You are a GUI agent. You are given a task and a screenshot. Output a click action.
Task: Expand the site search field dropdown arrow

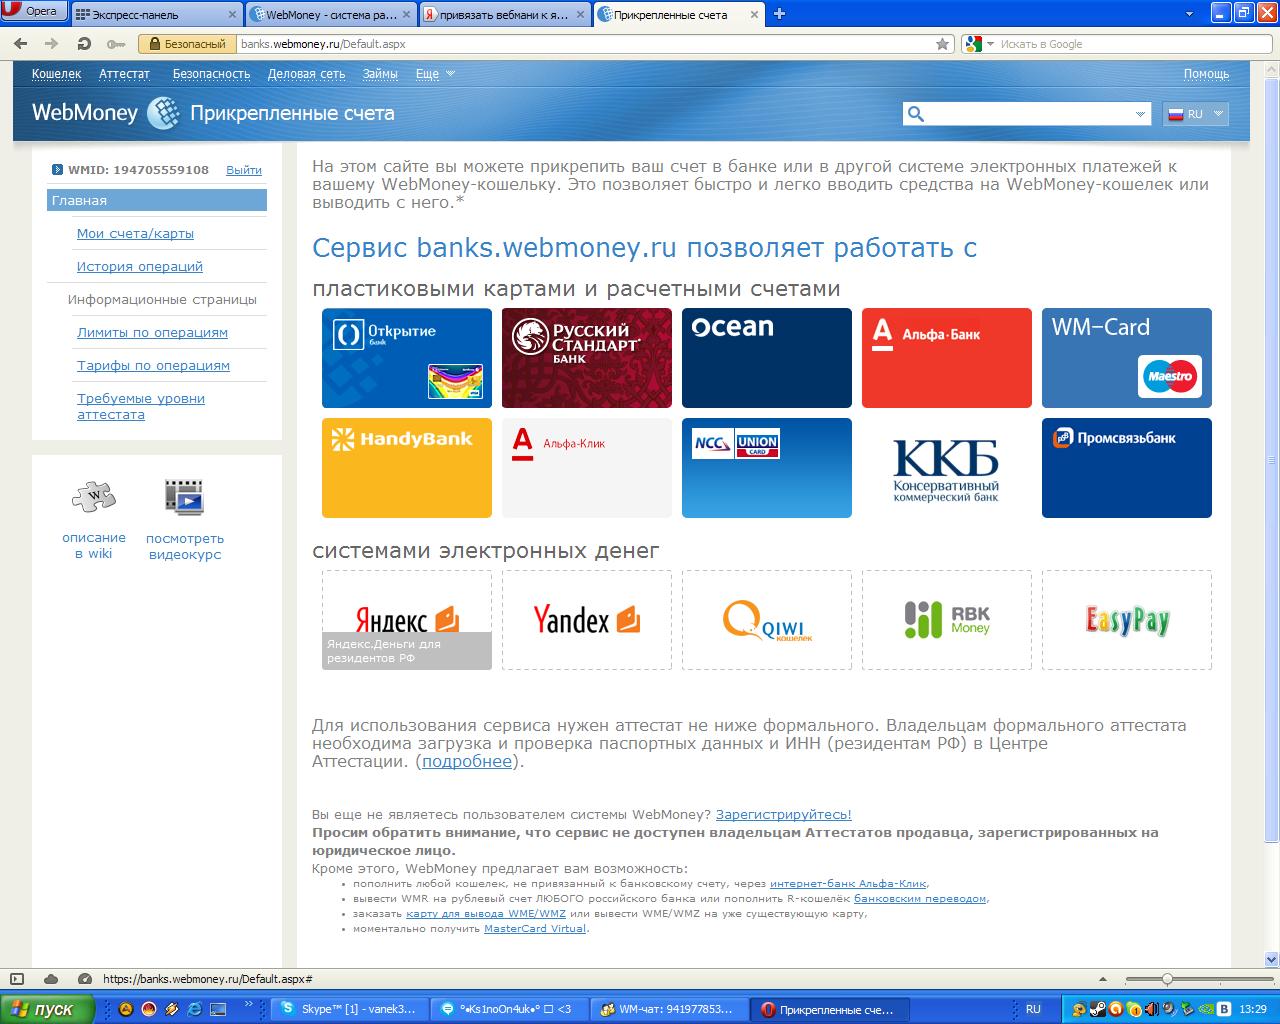[x=1140, y=115]
